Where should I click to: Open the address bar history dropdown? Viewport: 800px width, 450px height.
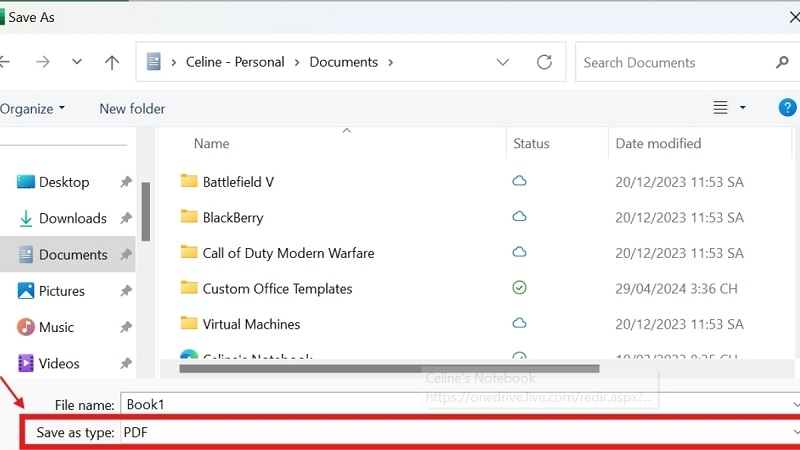click(x=503, y=62)
